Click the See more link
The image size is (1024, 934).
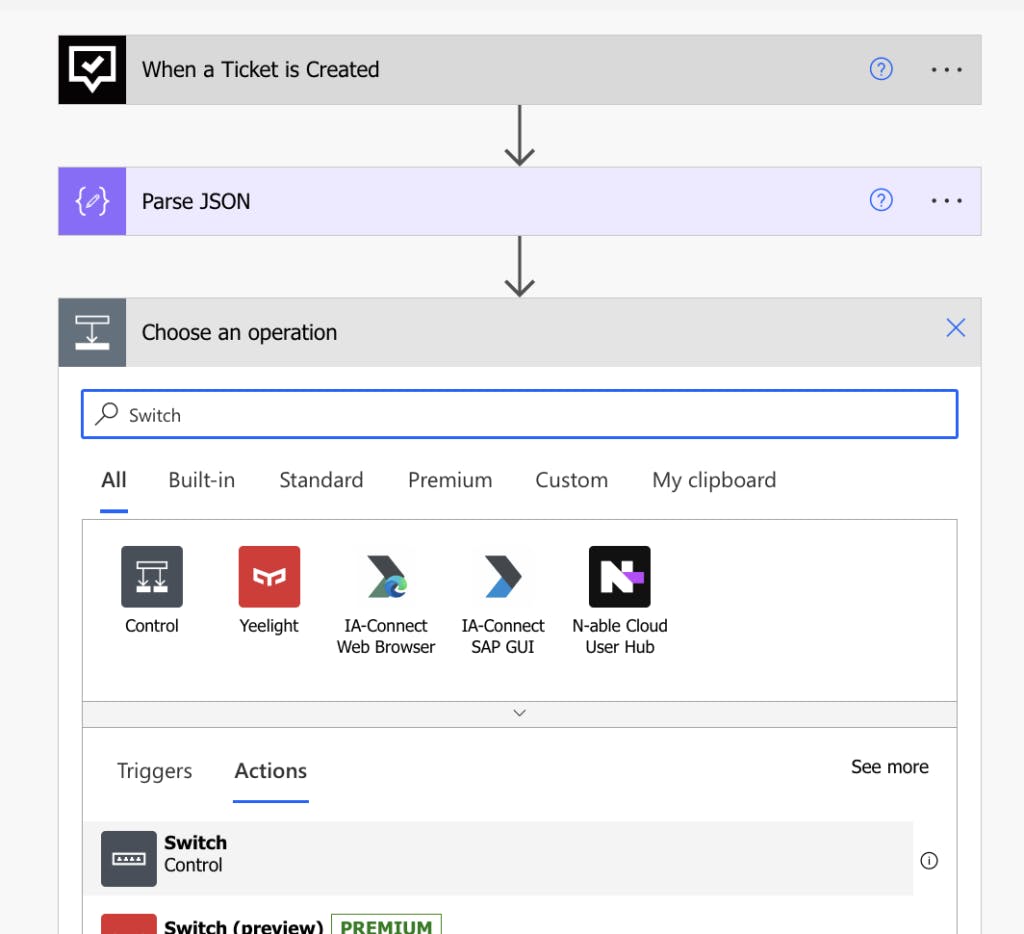click(889, 767)
